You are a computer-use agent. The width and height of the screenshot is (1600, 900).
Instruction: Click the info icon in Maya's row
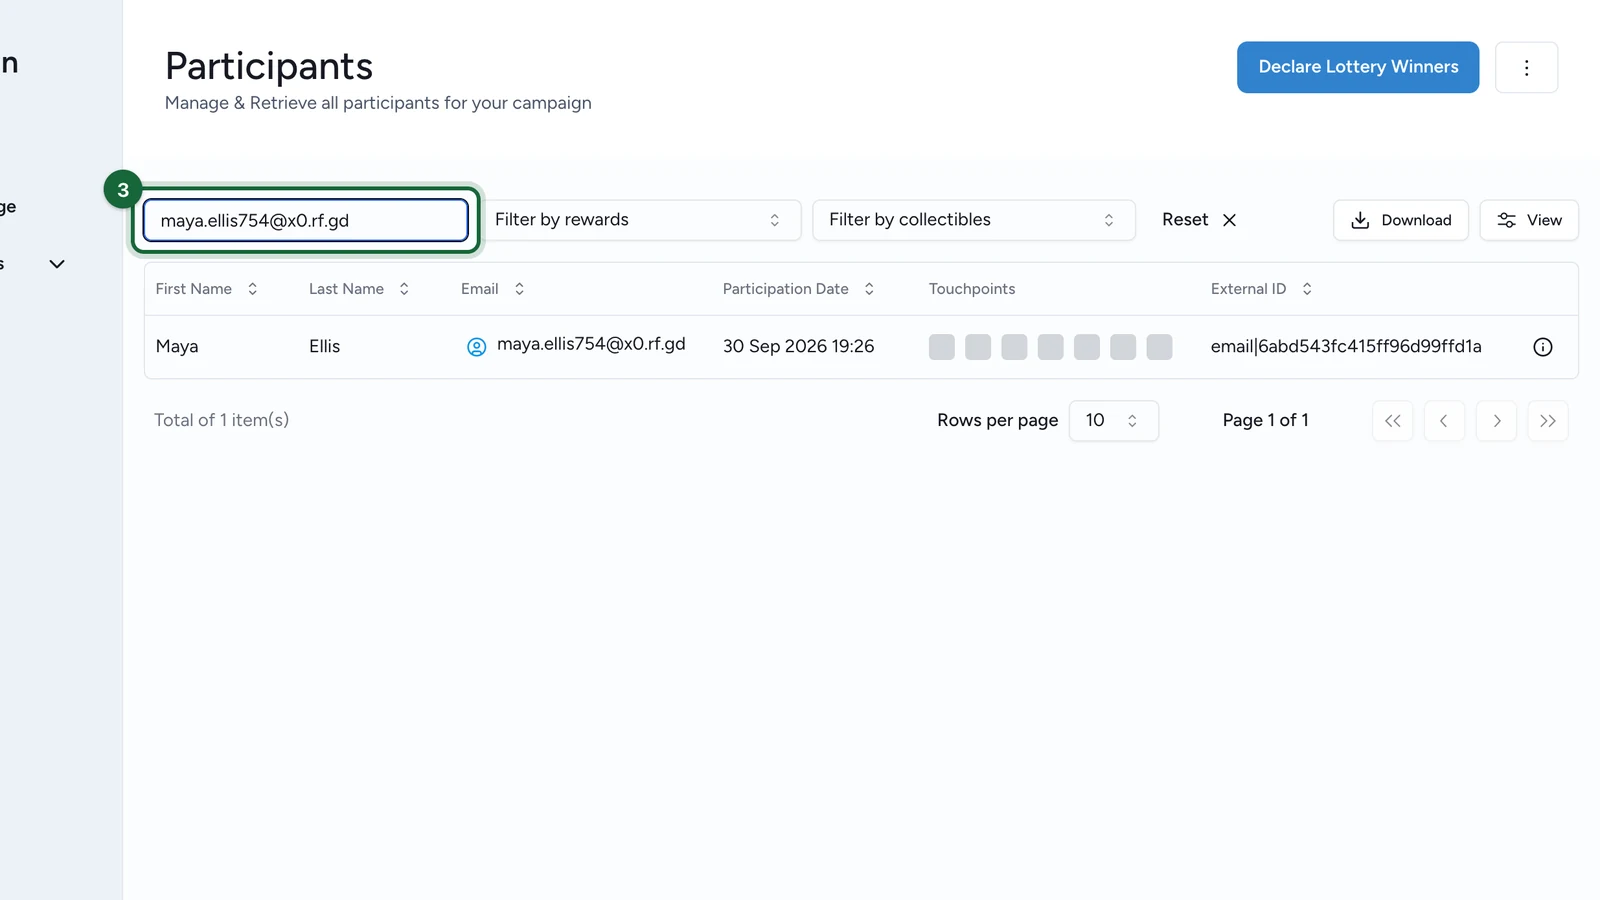click(1543, 347)
